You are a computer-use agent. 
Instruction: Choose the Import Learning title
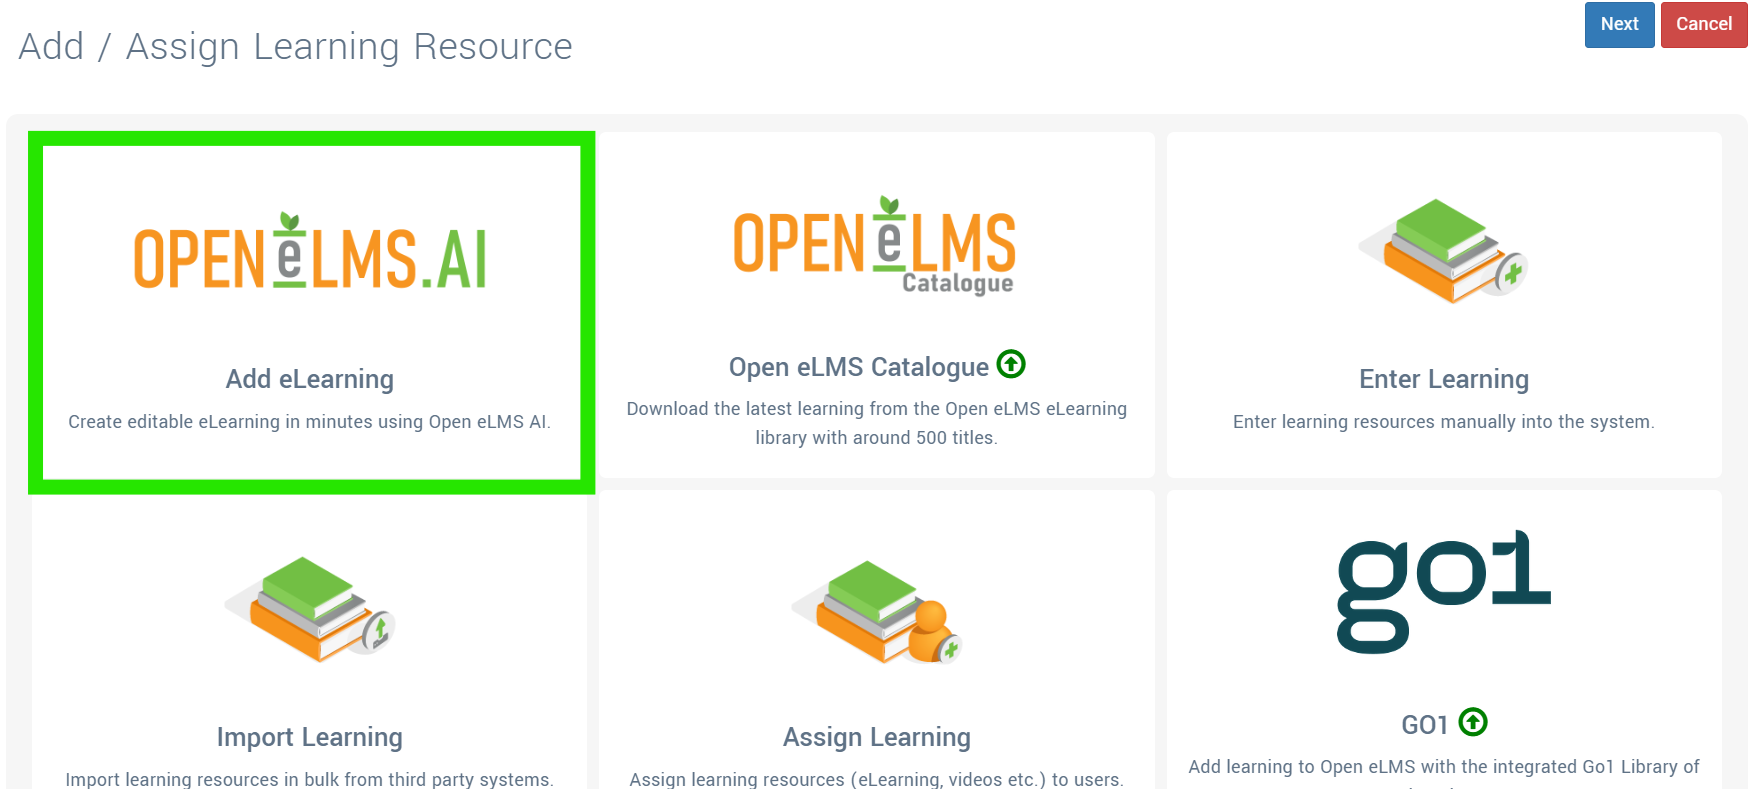pyautogui.click(x=310, y=737)
